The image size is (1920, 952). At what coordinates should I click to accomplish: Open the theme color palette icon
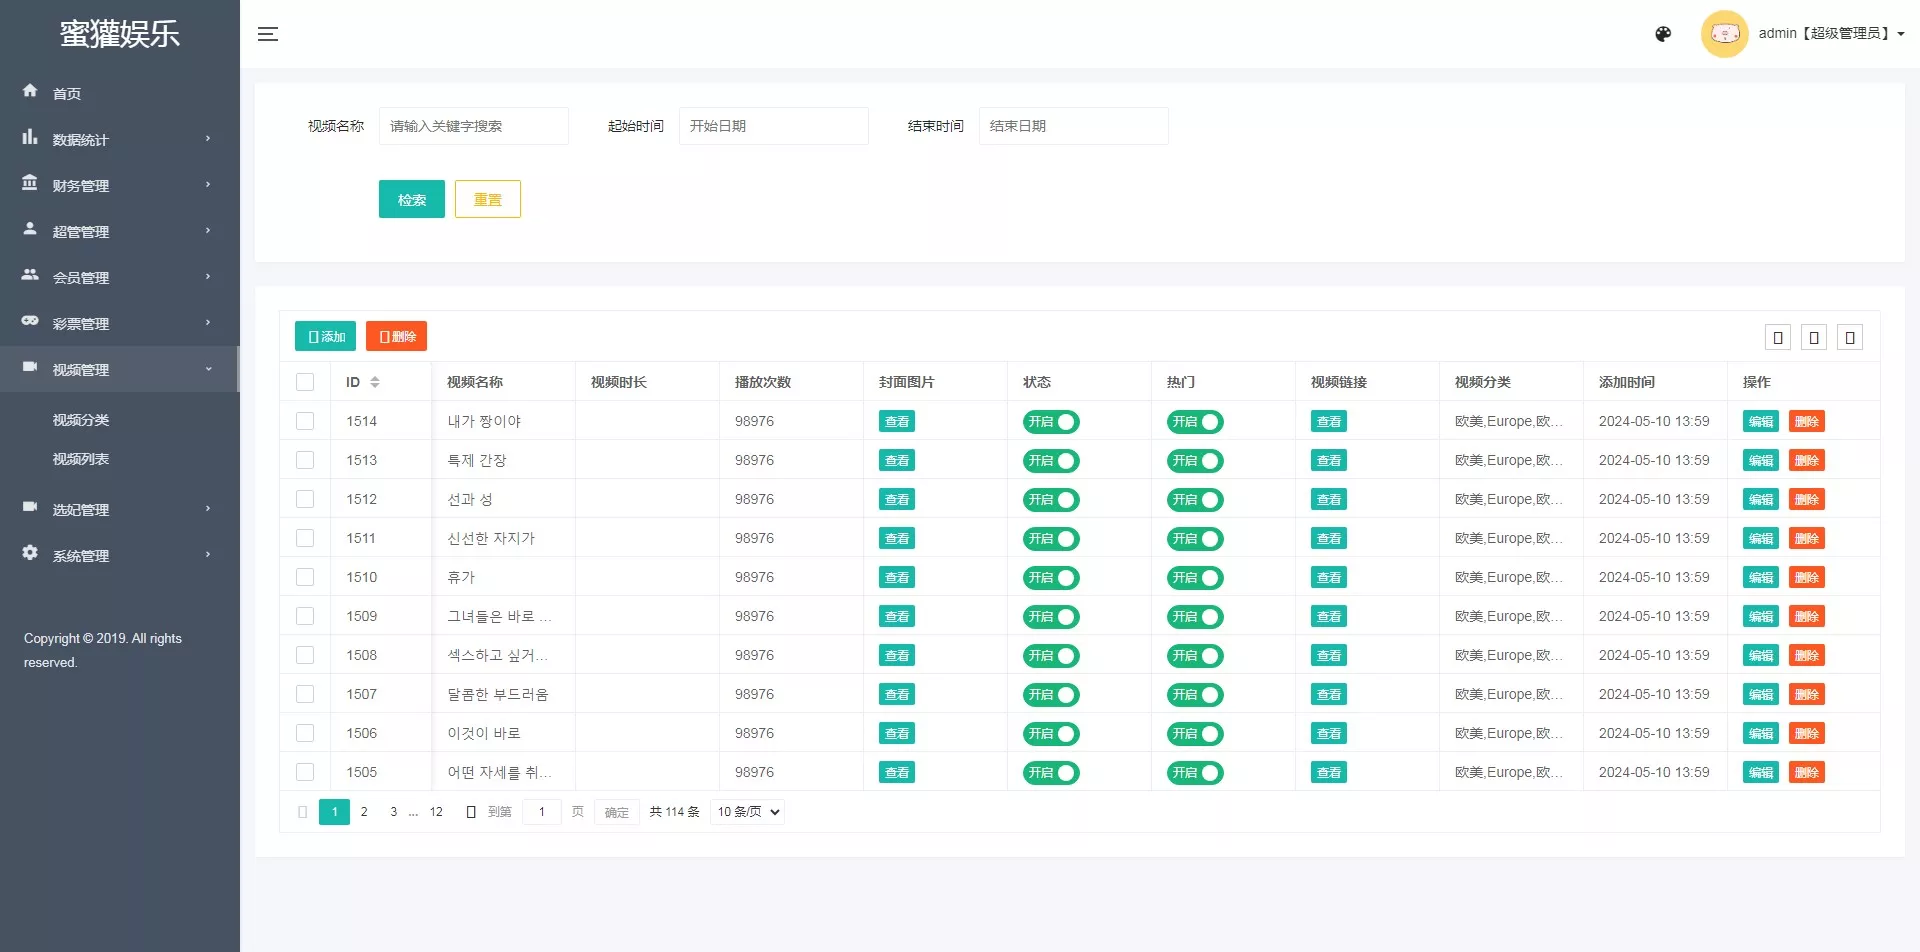[1663, 34]
